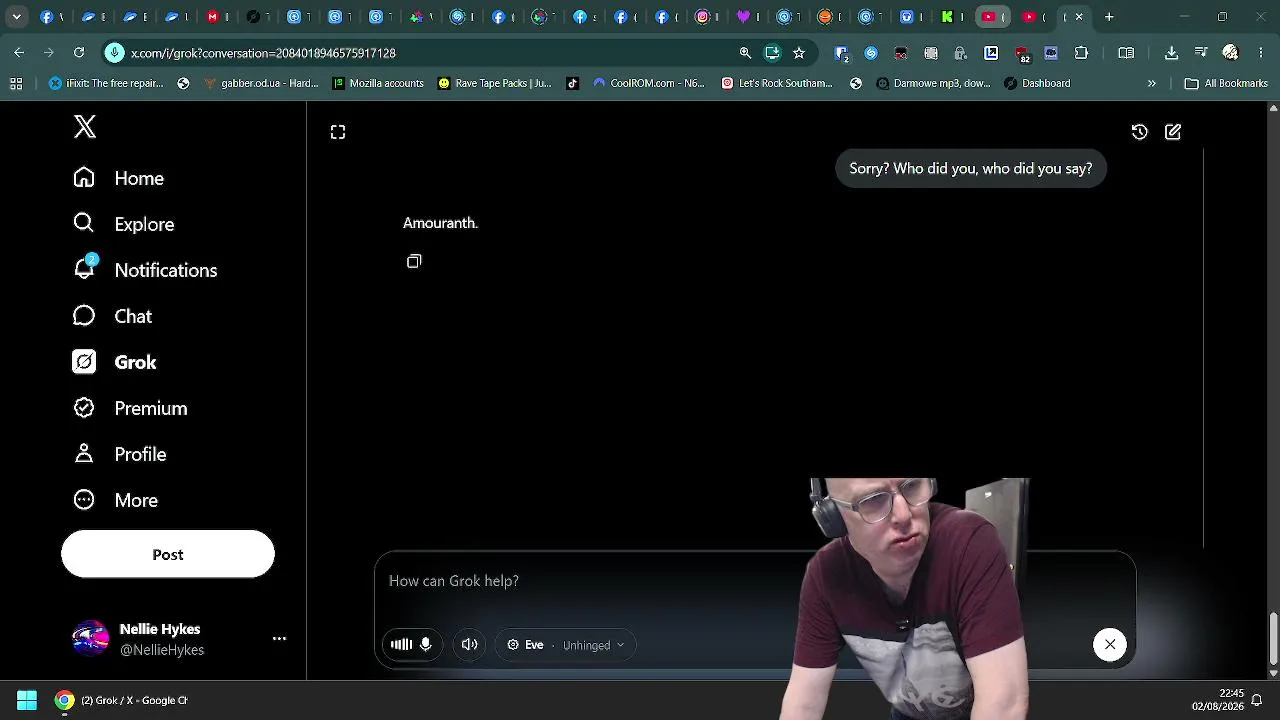Click the Post button
Image resolution: width=1280 pixels, height=720 pixels.
pos(168,554)
